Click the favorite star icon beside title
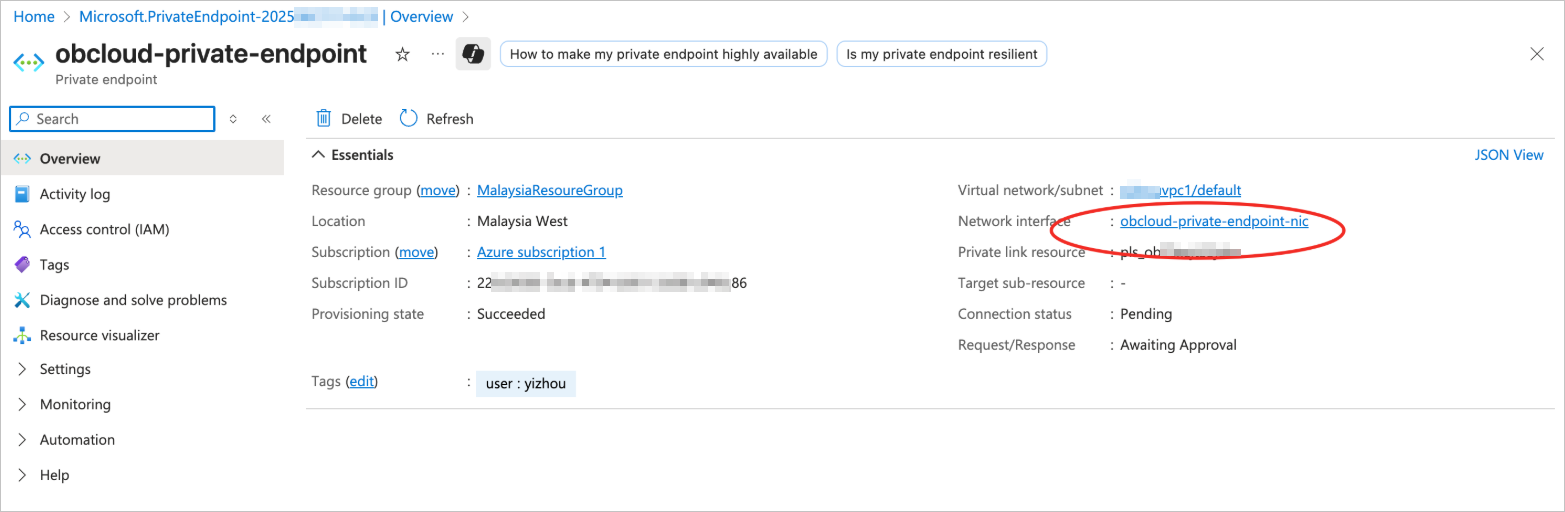 403,54
